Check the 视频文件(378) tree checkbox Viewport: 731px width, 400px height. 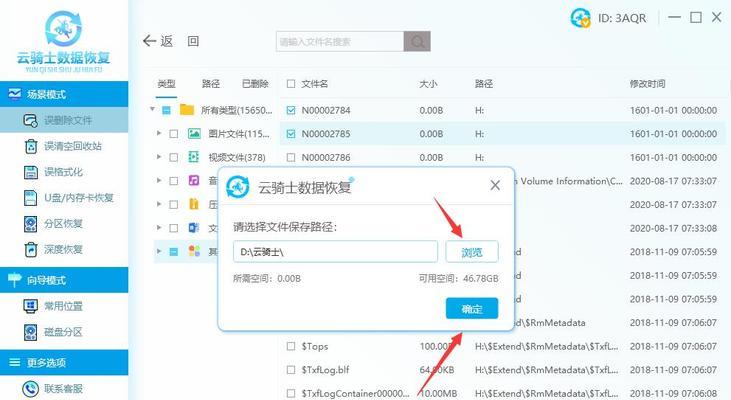[173, 158]
